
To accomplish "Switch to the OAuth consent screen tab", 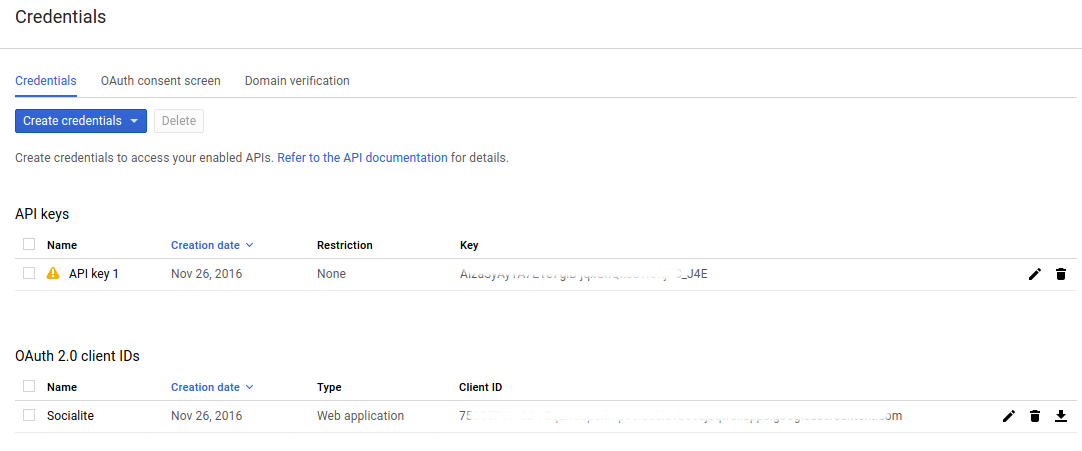I will (x=160, y=81).
